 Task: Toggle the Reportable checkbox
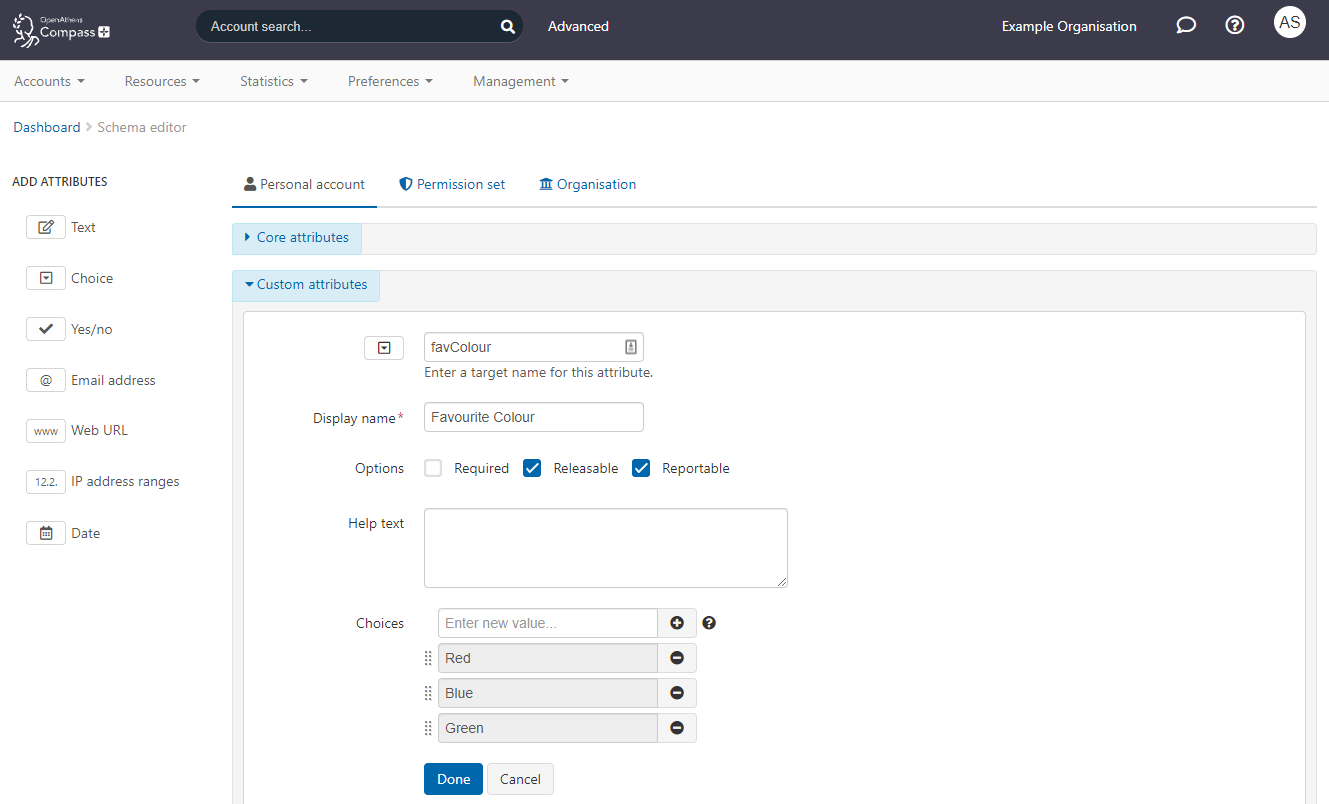641,468
